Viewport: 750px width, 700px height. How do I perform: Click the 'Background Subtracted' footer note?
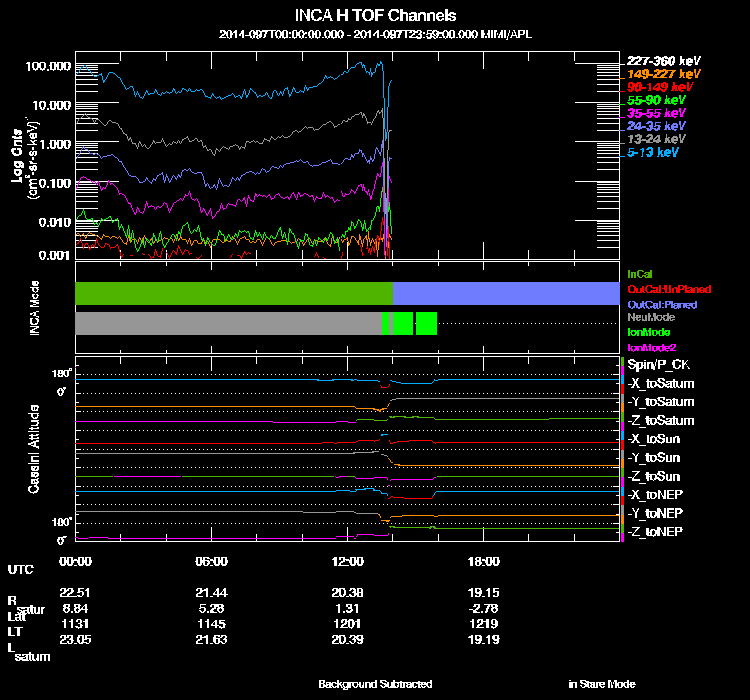point(375,684)
